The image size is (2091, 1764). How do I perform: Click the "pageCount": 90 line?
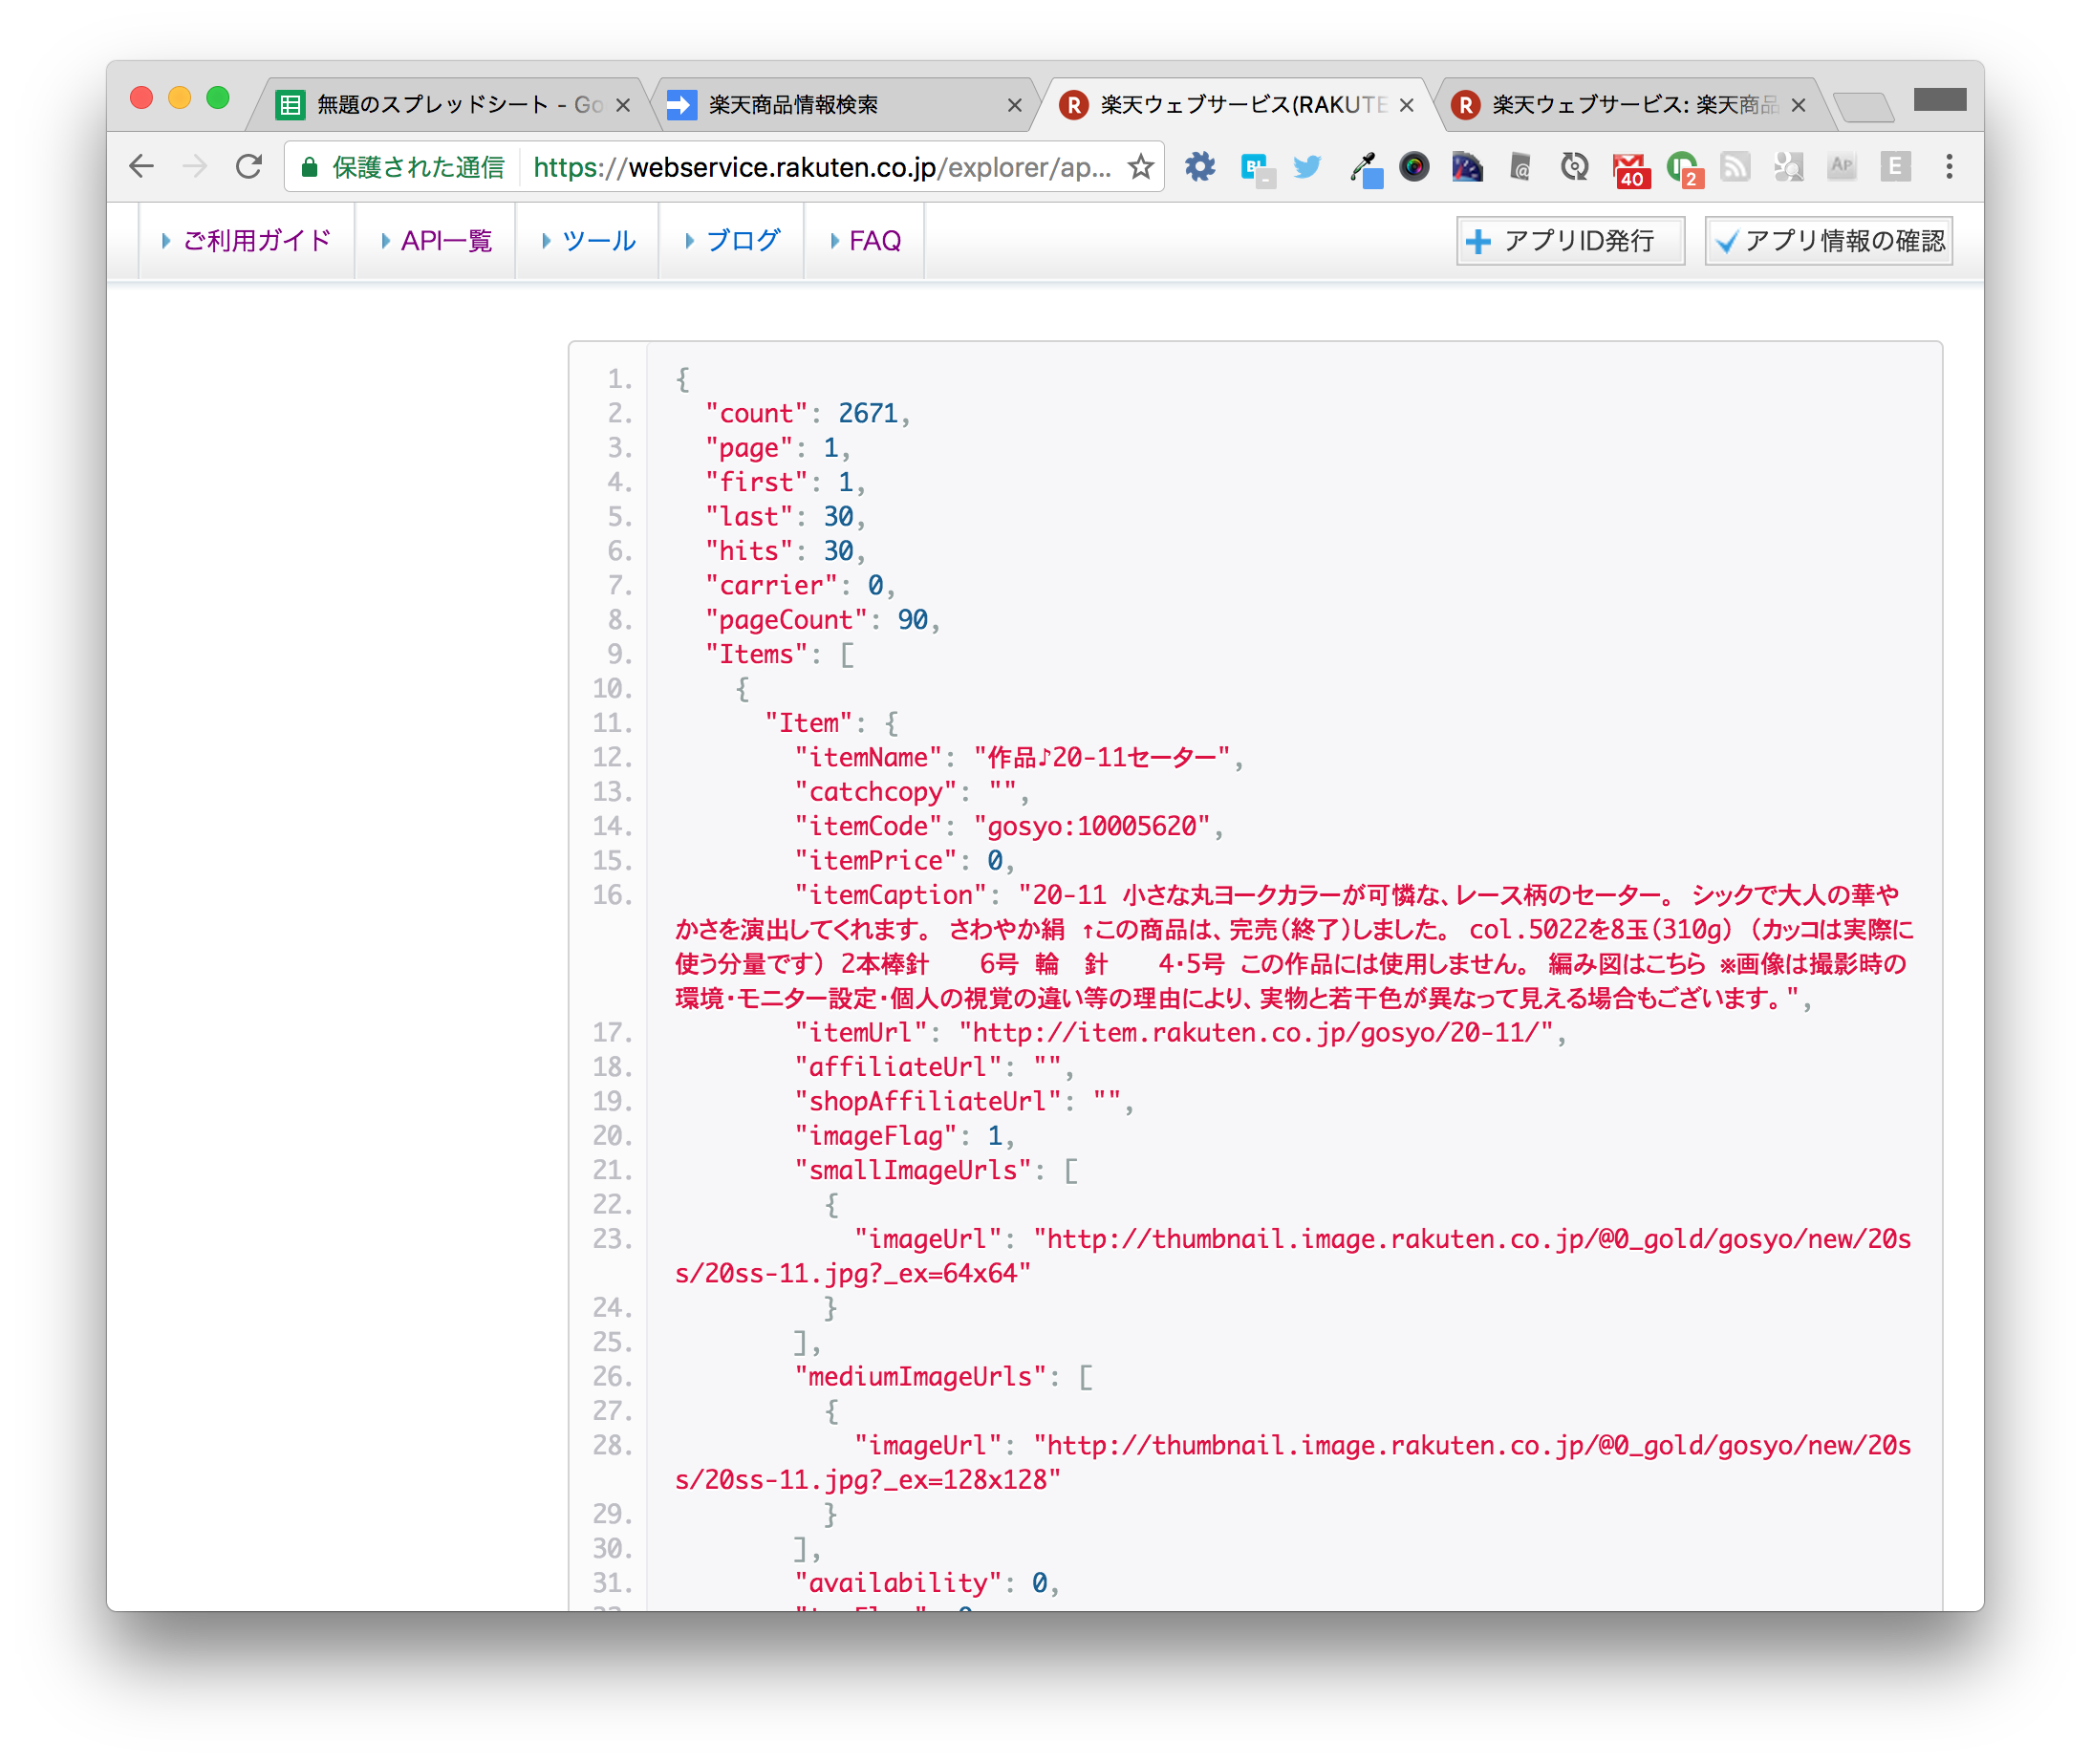[822, 620]
